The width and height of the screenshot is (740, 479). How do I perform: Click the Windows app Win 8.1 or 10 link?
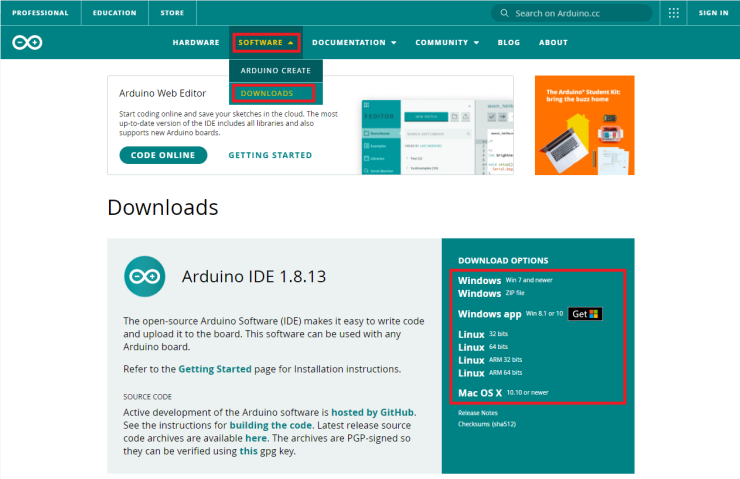[x=510, y=314]
